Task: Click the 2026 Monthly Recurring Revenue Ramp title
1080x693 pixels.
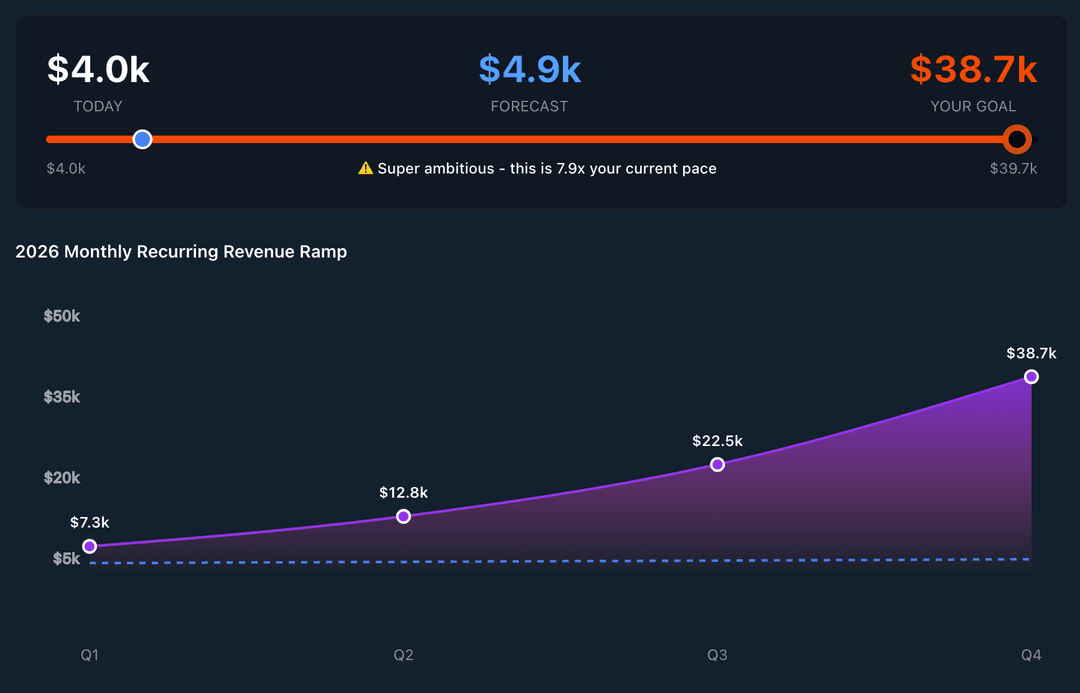Action: tap(181, 252)
